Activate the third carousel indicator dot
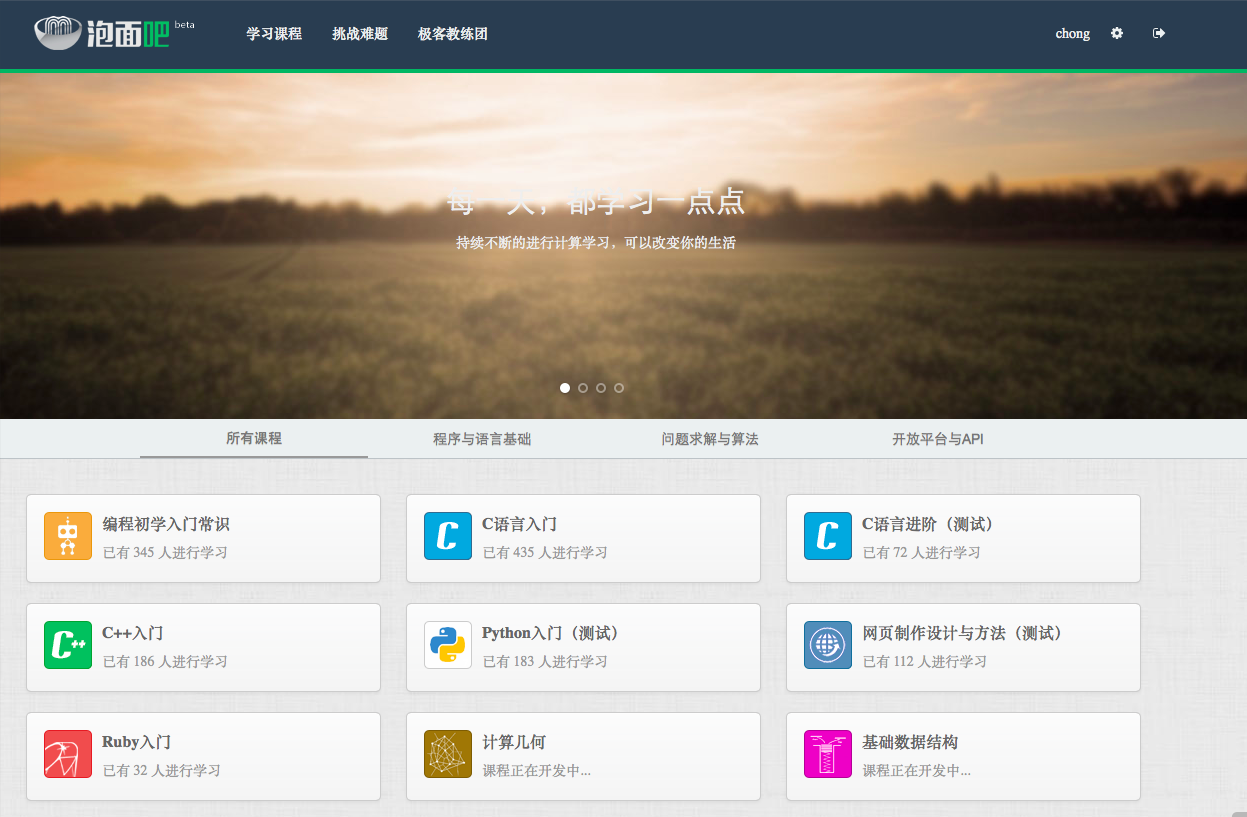Screen dimensions: 1247x817 click(x=600, y=387)
